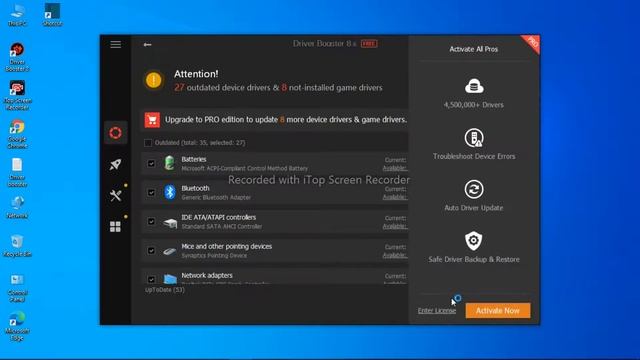Click Available link in Batteries row
Image resolution: width=640 pixels, height=360 pixels.
(x=395, y=168)
